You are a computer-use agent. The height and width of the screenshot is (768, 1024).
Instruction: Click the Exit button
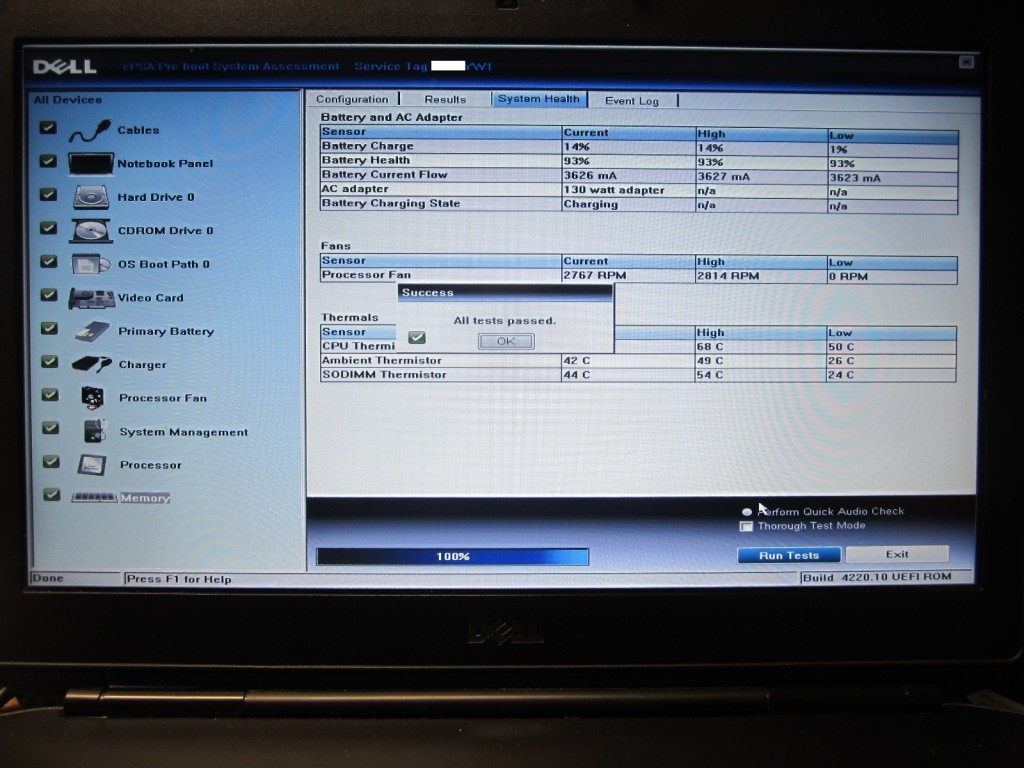(897, 554)
